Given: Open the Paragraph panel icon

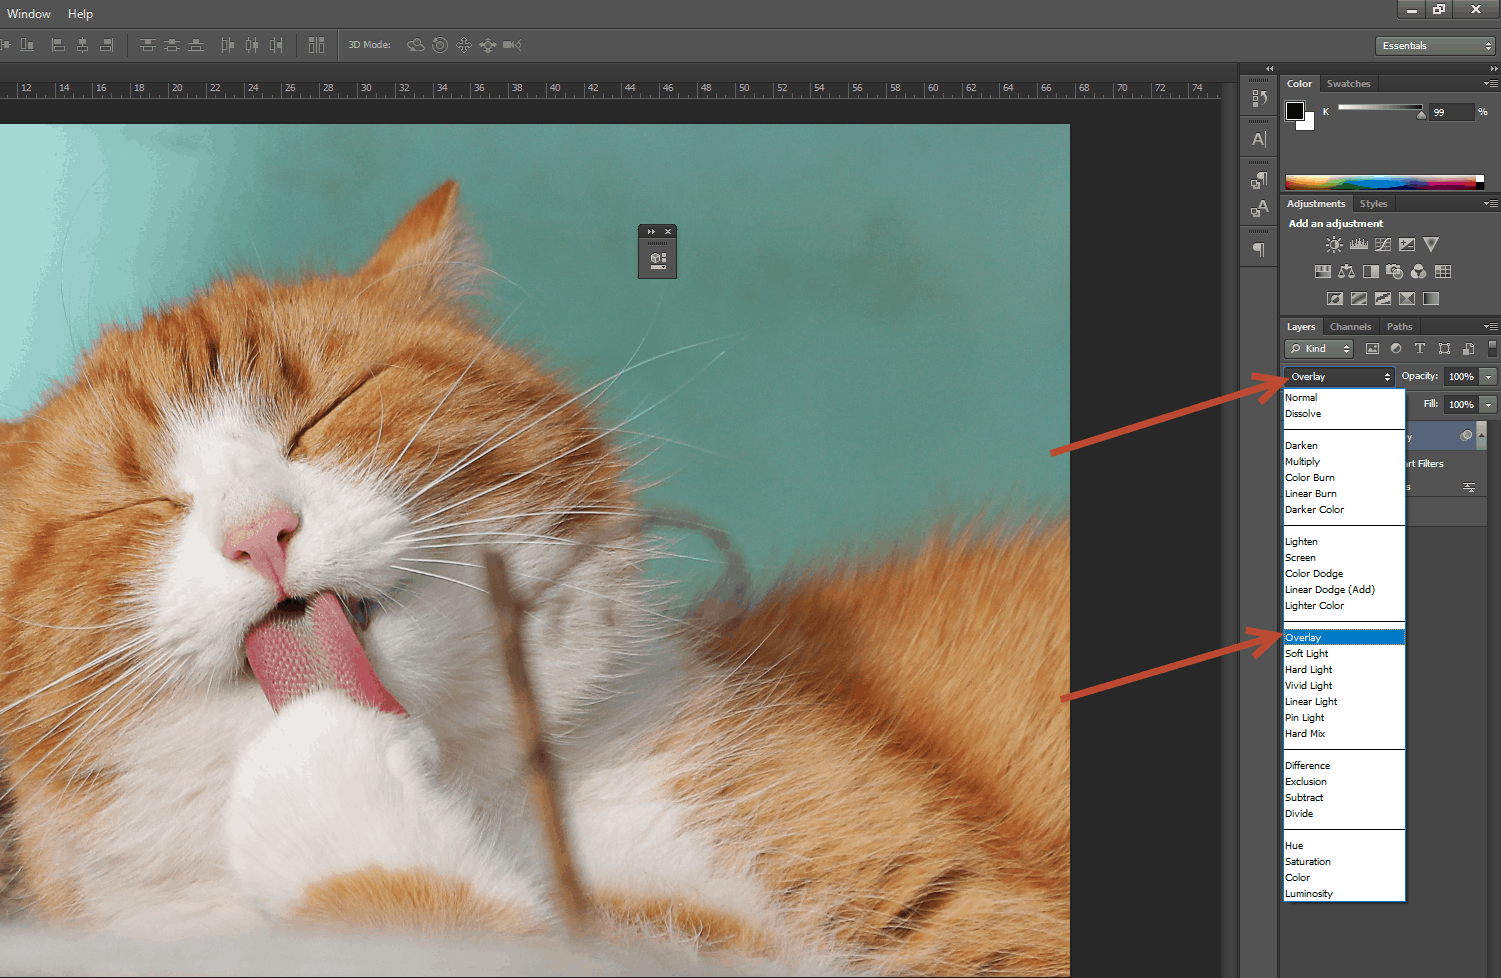Looking at the screenshot, I should tap(1259, 249).
